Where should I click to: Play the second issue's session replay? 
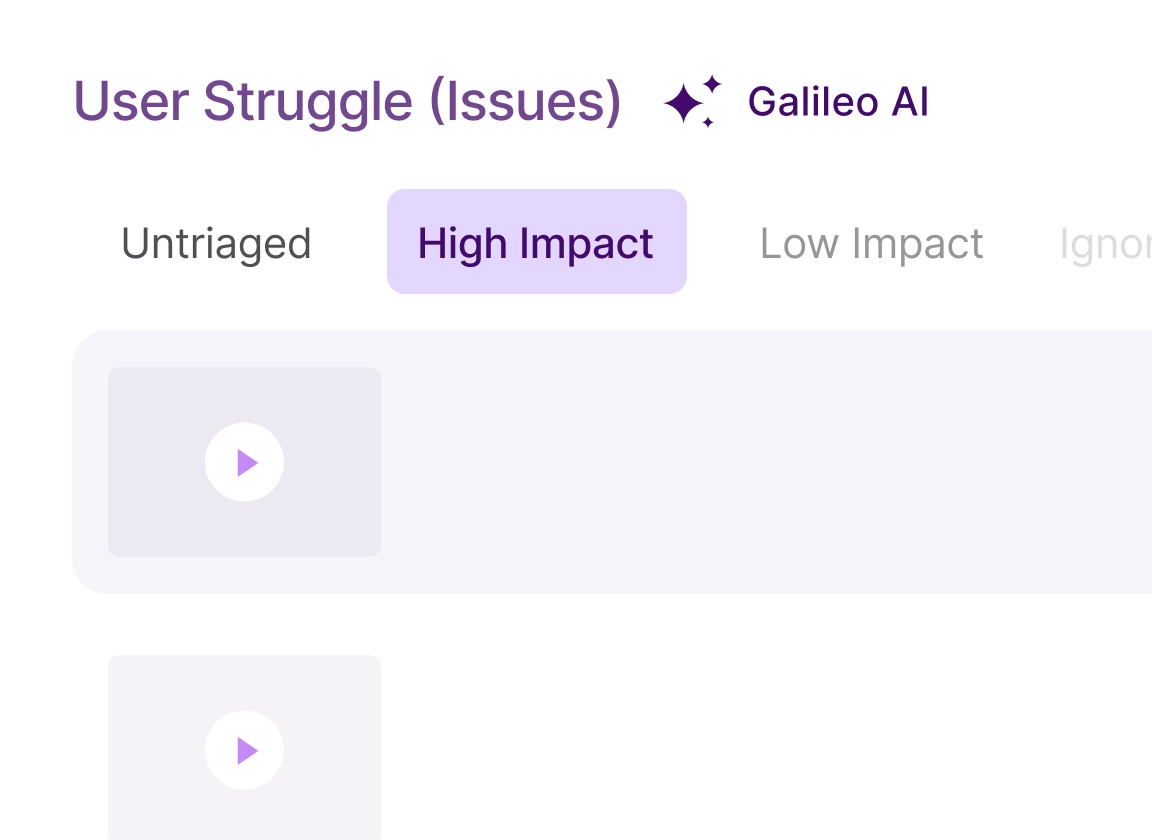(x=245, y=750)
